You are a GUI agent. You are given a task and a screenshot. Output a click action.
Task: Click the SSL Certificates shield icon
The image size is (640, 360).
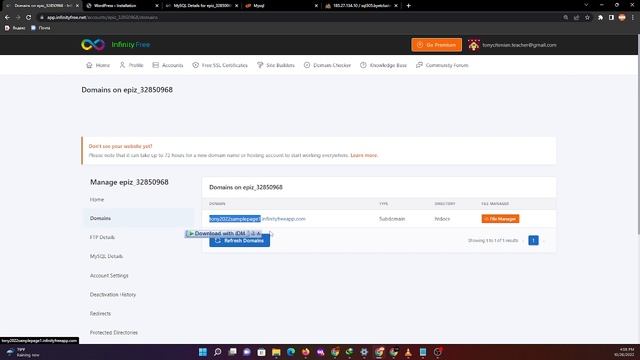pos(195,65)
